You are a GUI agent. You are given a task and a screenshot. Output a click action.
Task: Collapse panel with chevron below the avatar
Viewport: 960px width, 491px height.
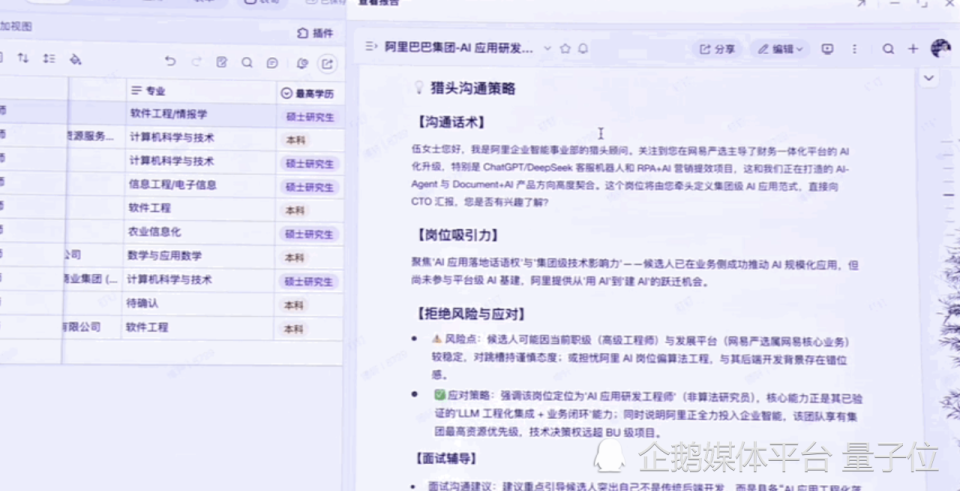coord(929,78)
